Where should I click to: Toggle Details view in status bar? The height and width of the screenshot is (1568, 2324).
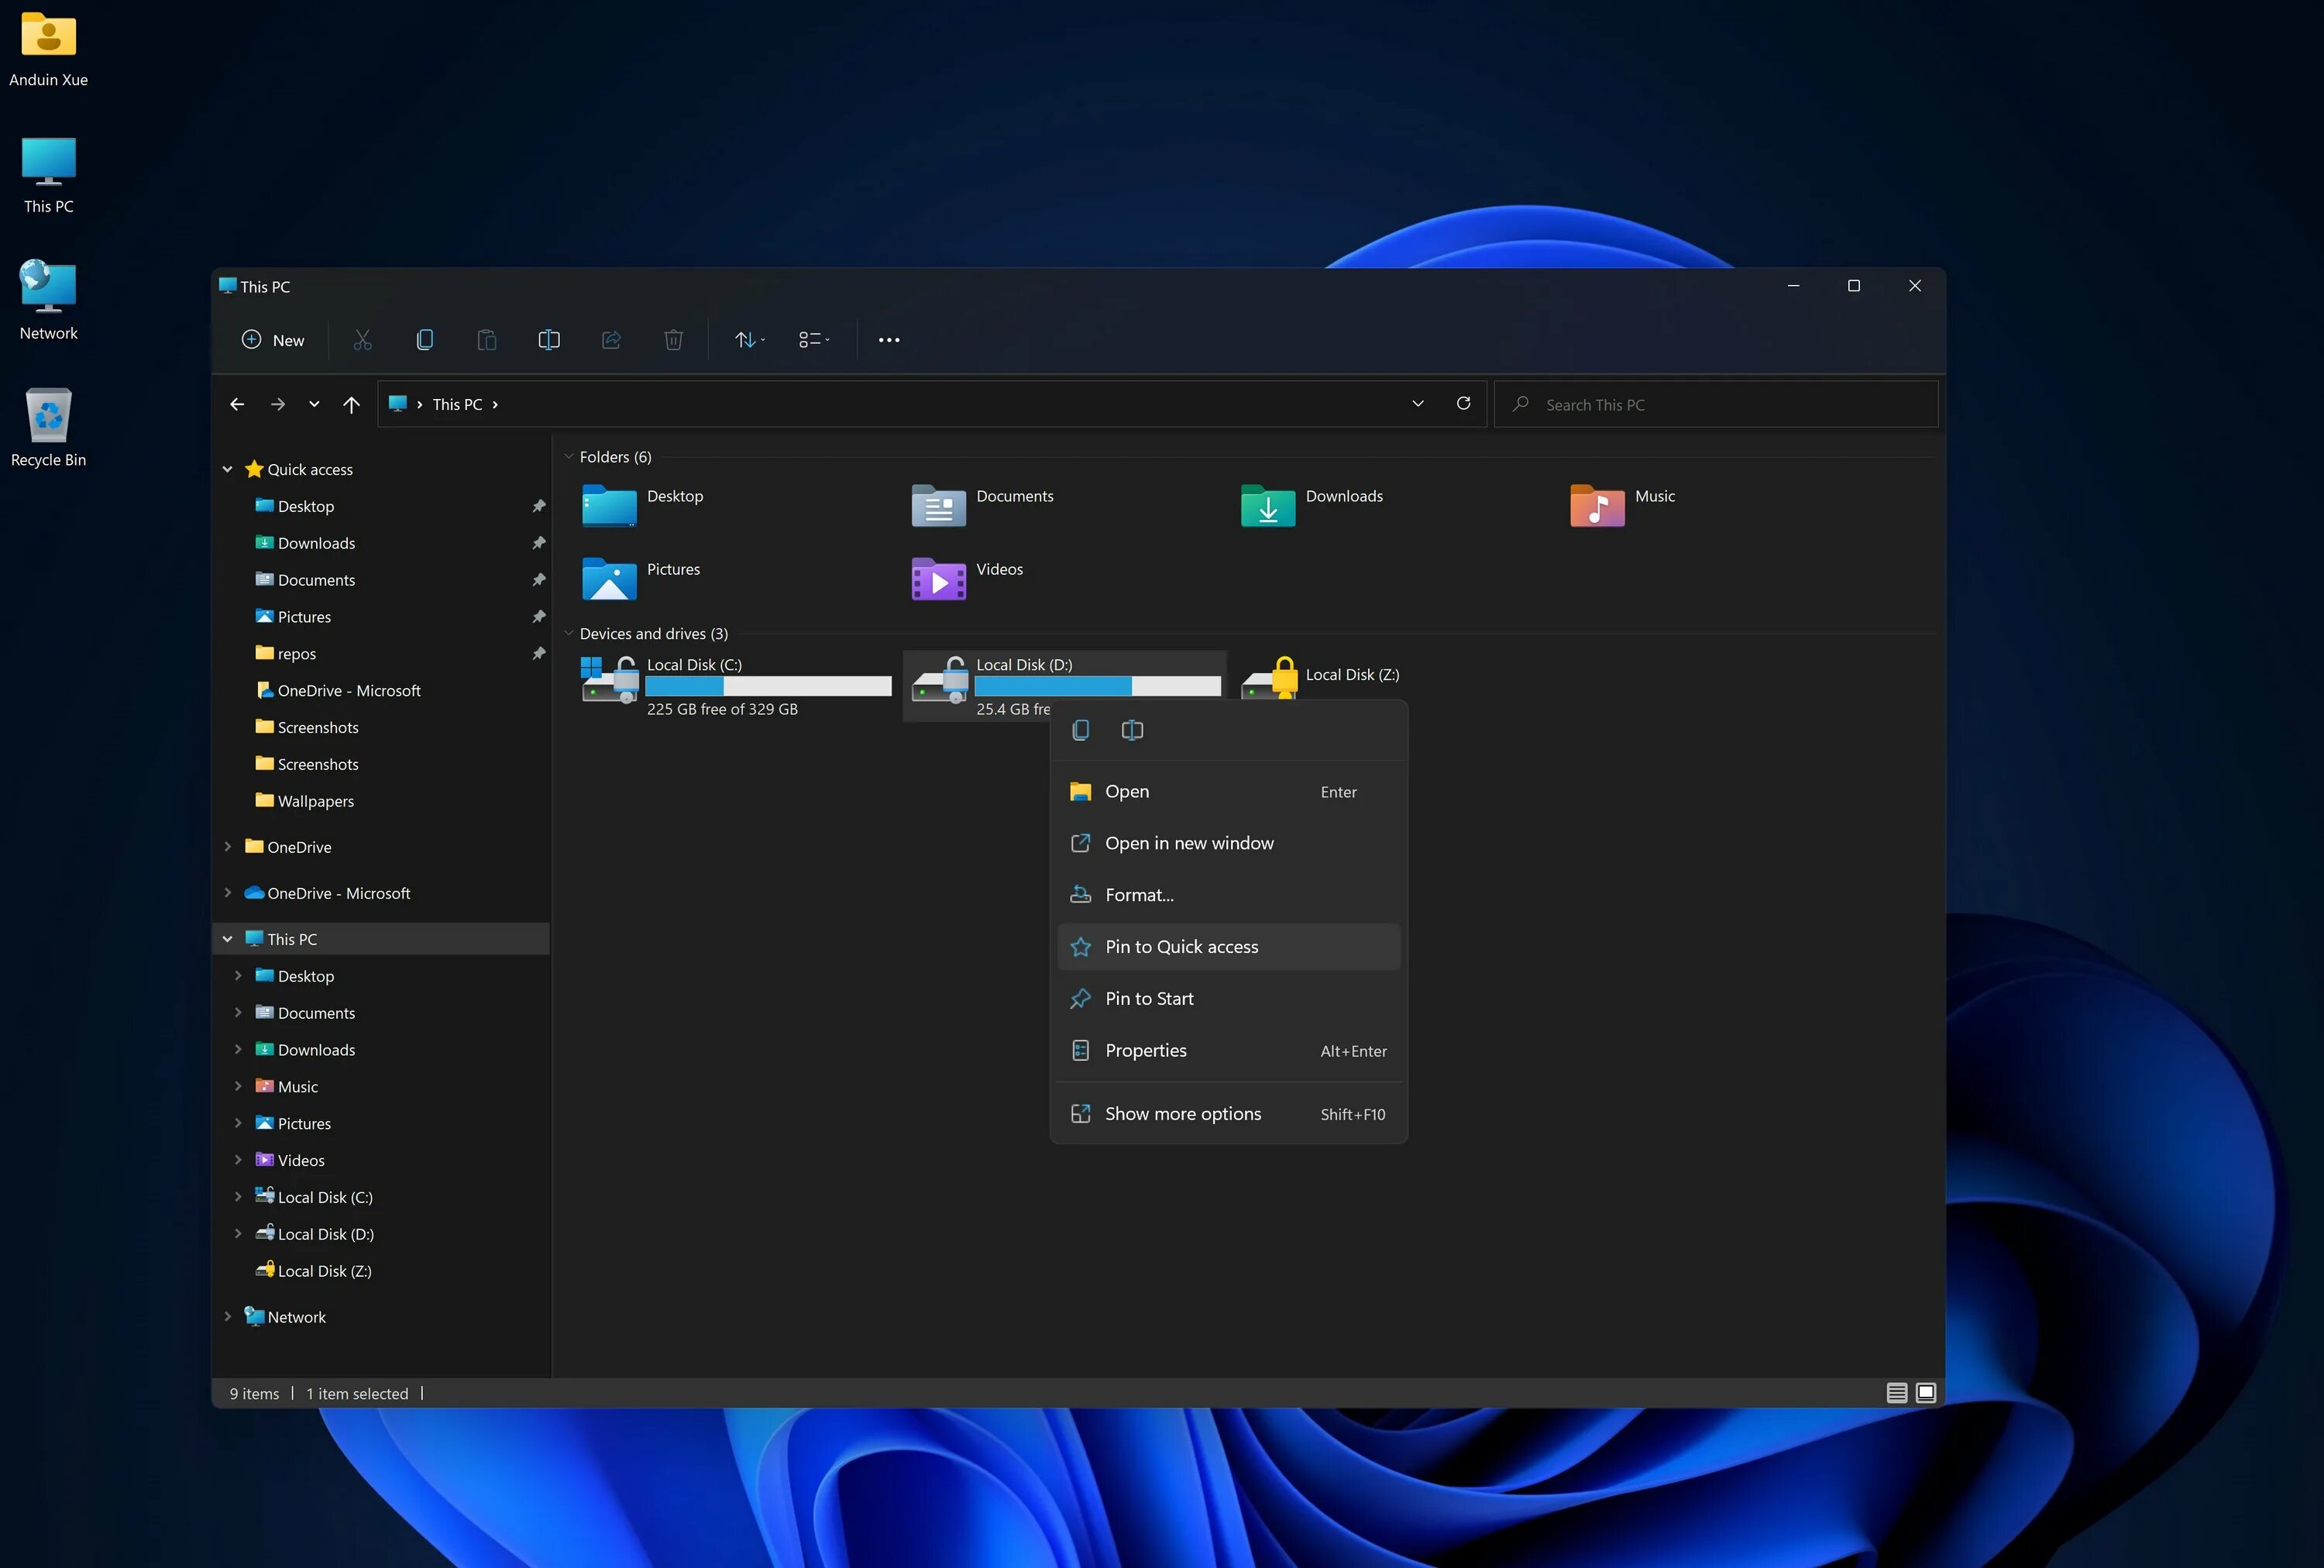click(x=1897, y=1391)
